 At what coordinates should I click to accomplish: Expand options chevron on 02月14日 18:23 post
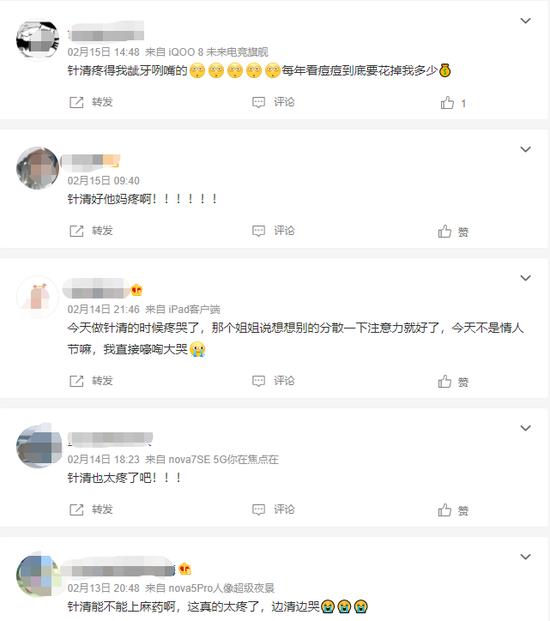525,428
